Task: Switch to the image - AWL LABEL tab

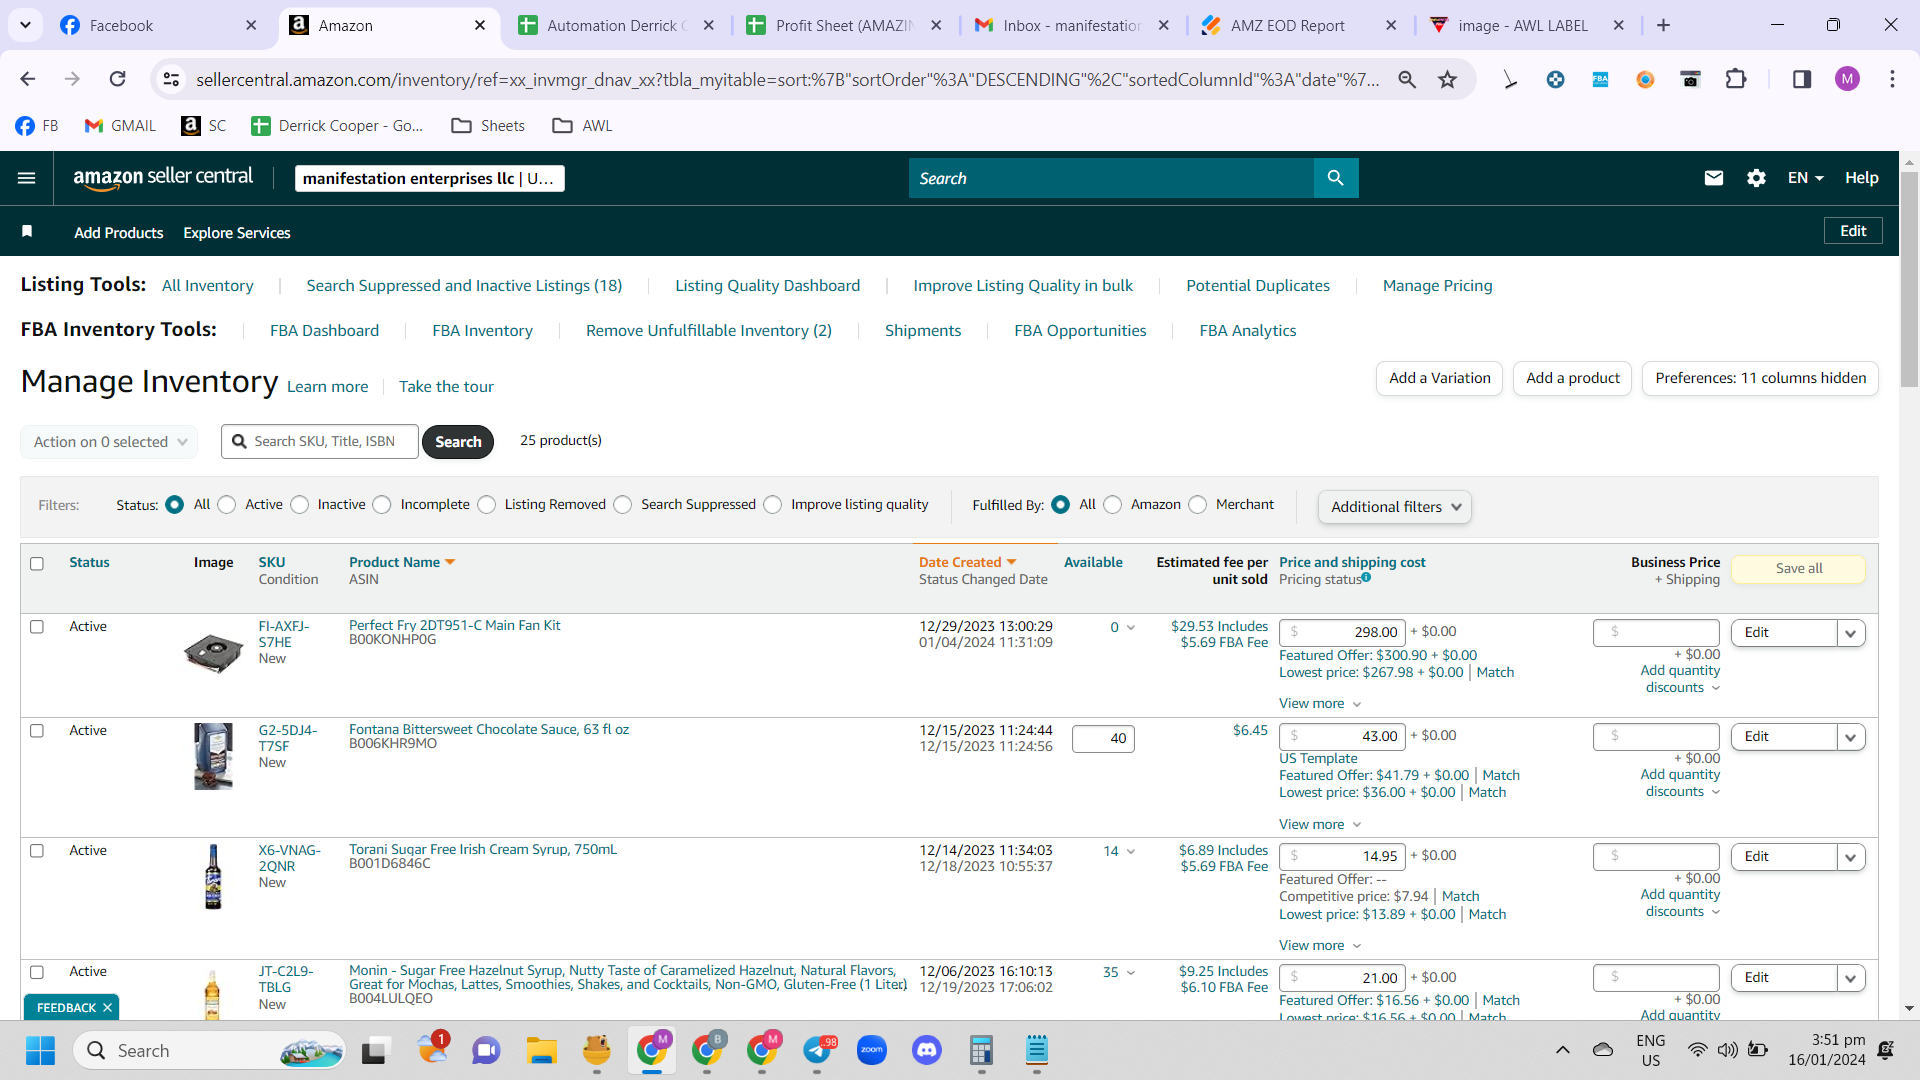Action: coord(1528,26)
